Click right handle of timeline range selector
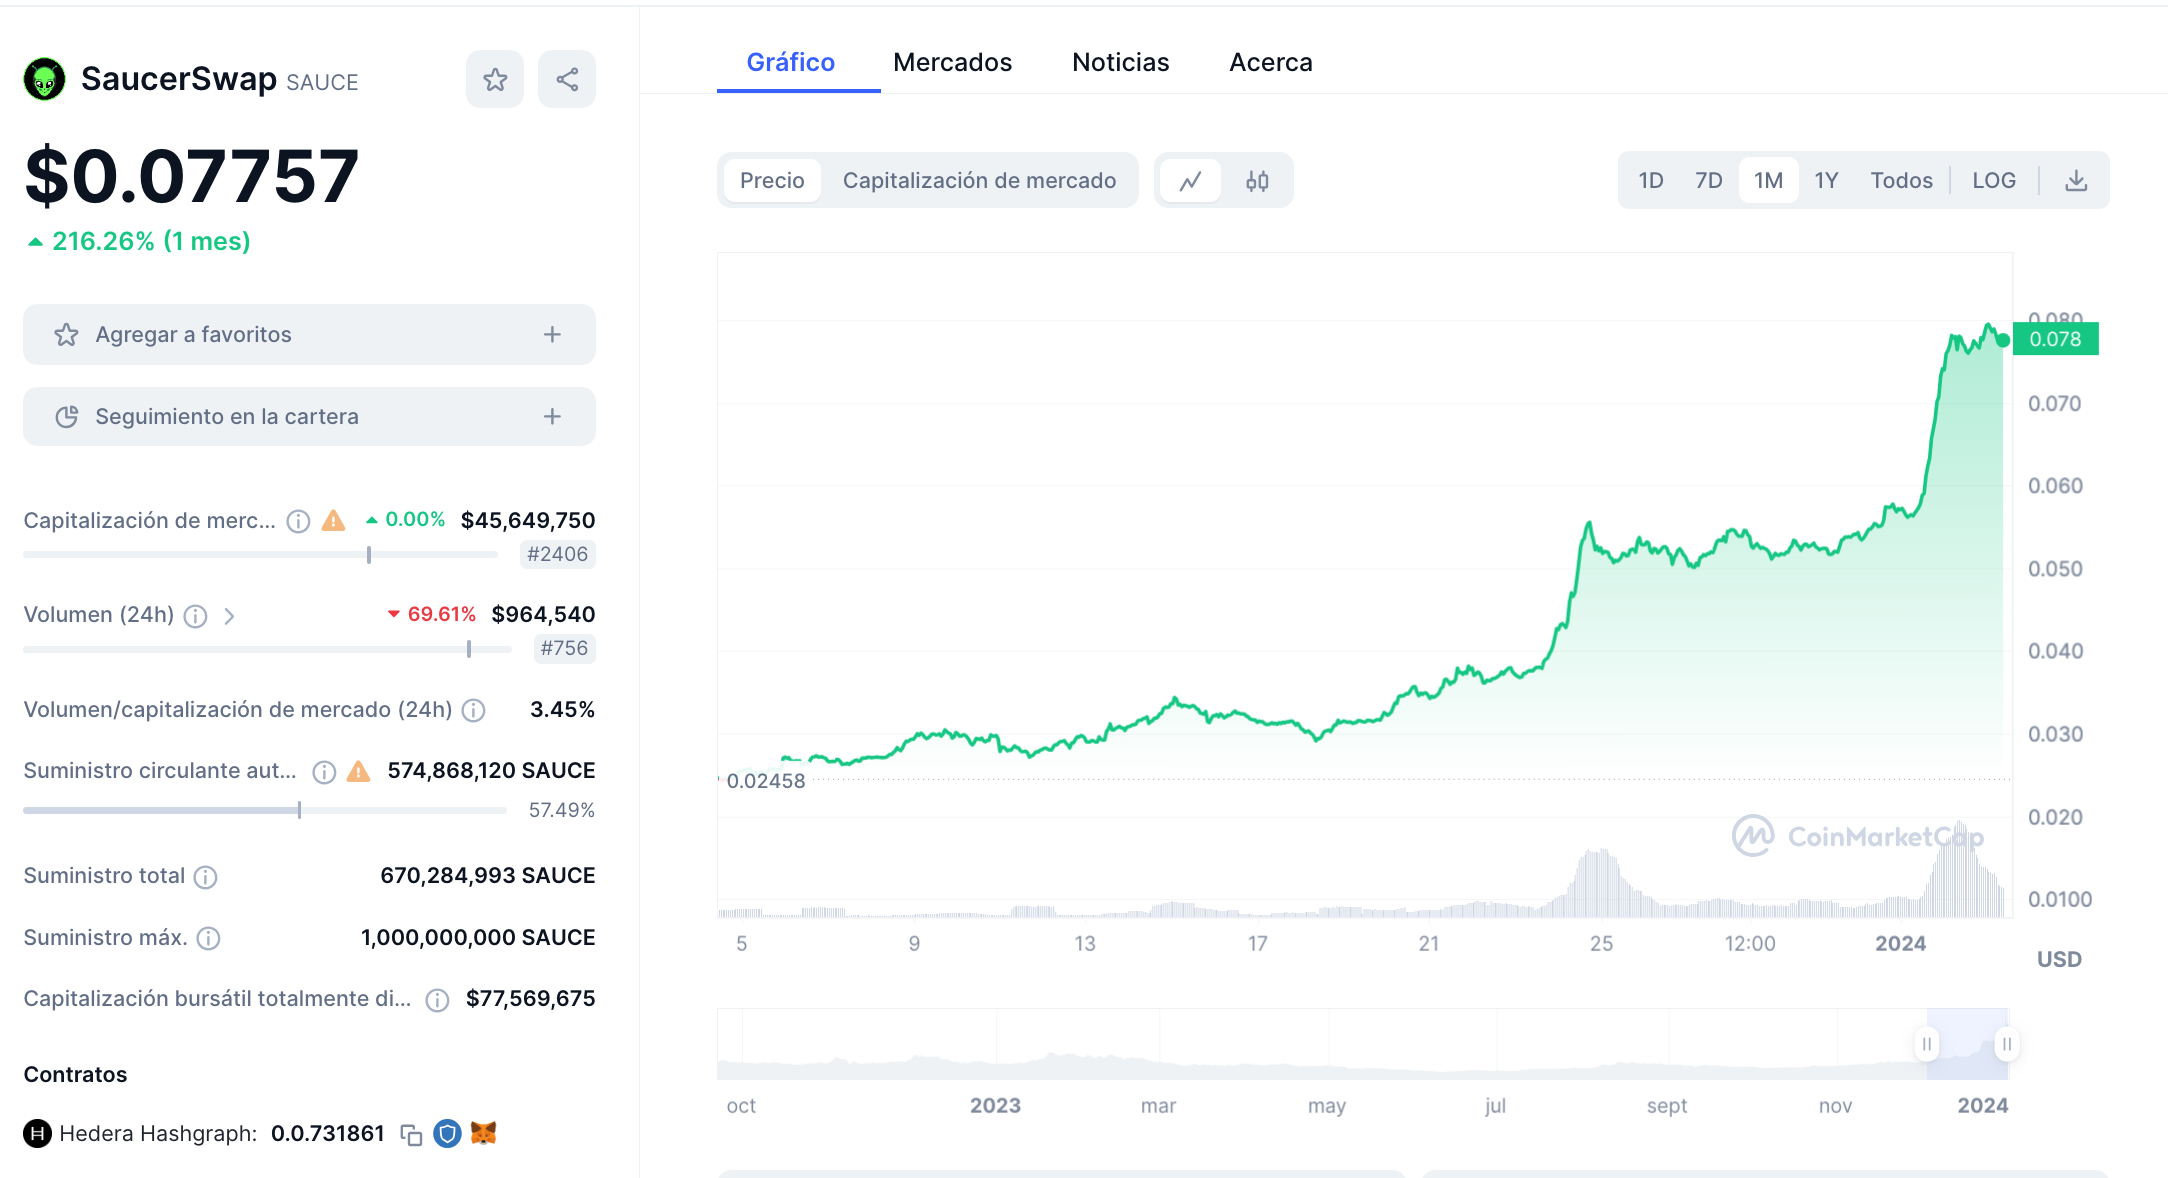 [2006, 1044]
